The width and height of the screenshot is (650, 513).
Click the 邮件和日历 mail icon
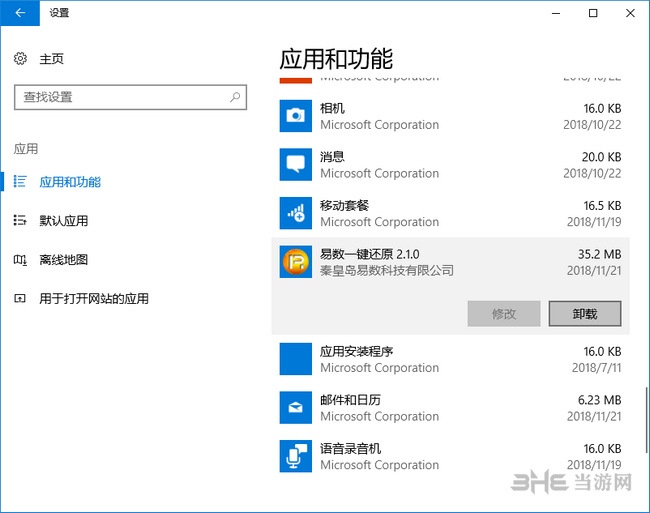click(296, 407)
